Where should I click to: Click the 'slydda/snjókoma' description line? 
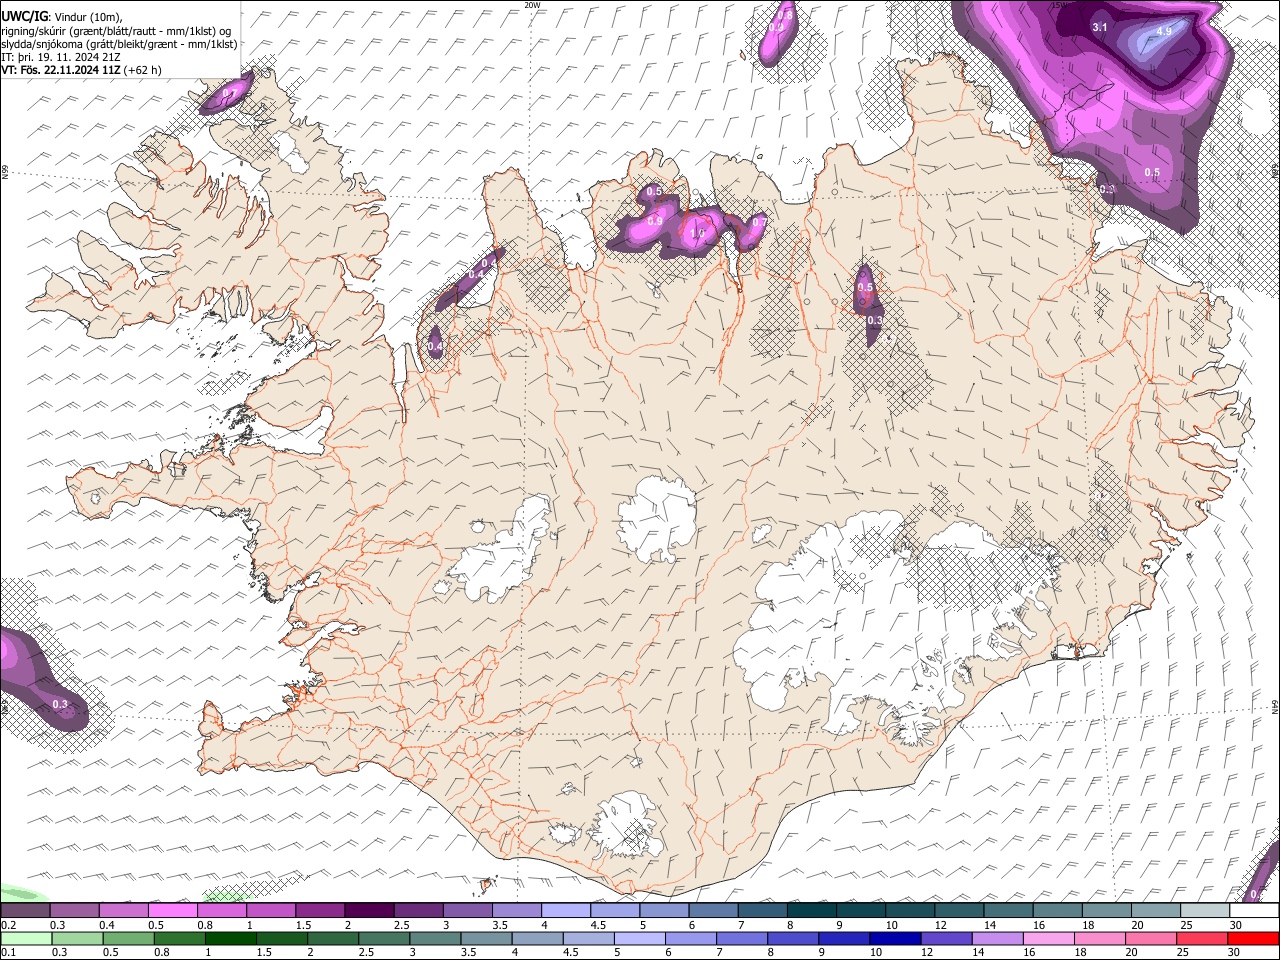[119, 44]
